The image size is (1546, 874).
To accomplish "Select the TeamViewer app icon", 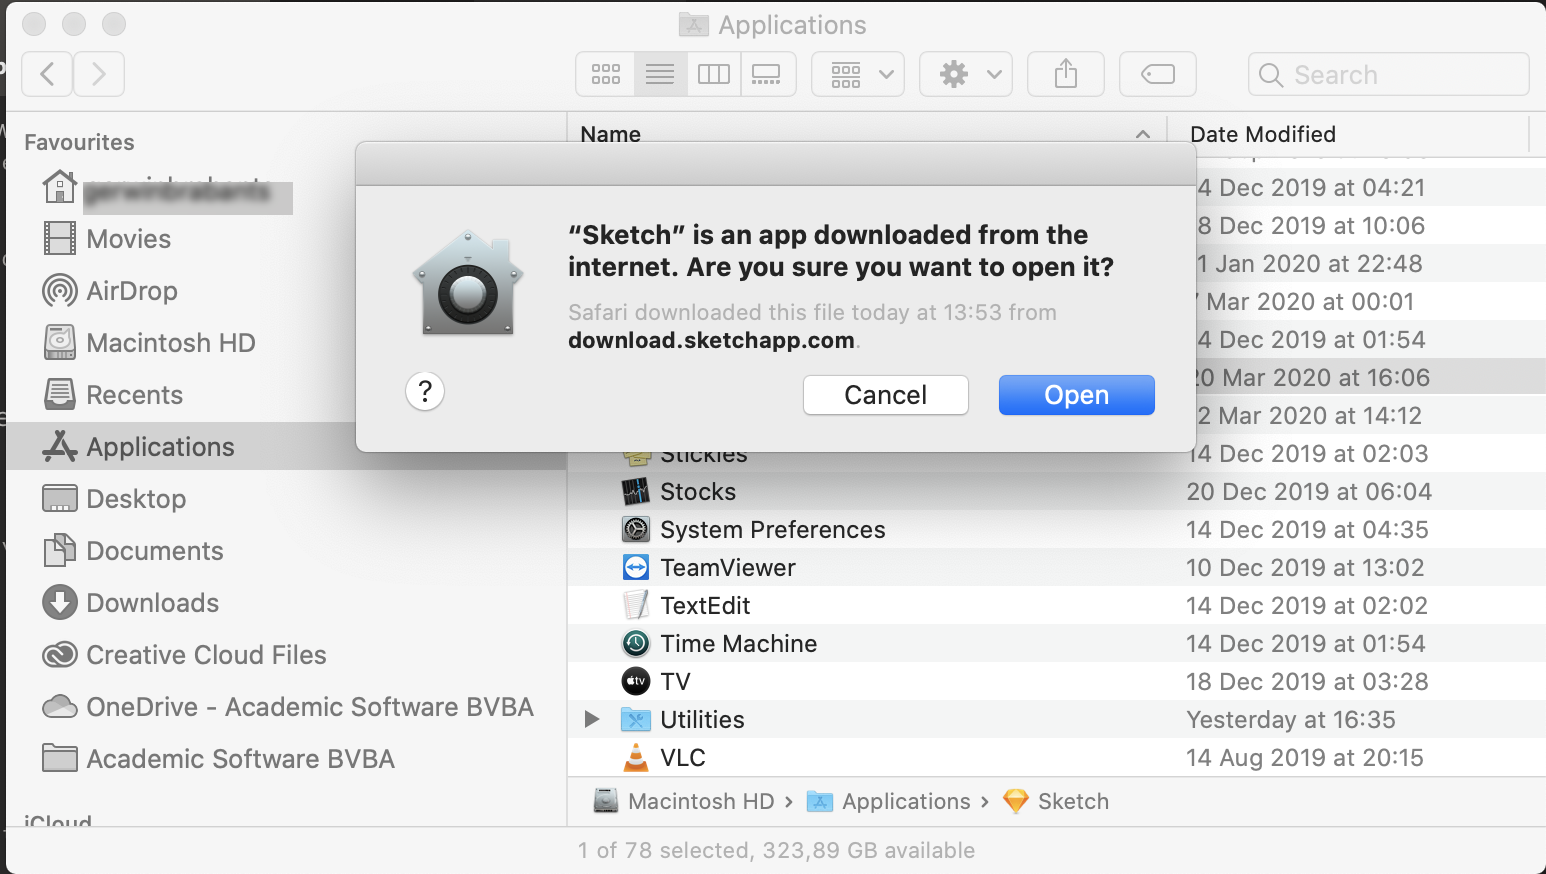I will pyautogui.click(x=636, y=568).
